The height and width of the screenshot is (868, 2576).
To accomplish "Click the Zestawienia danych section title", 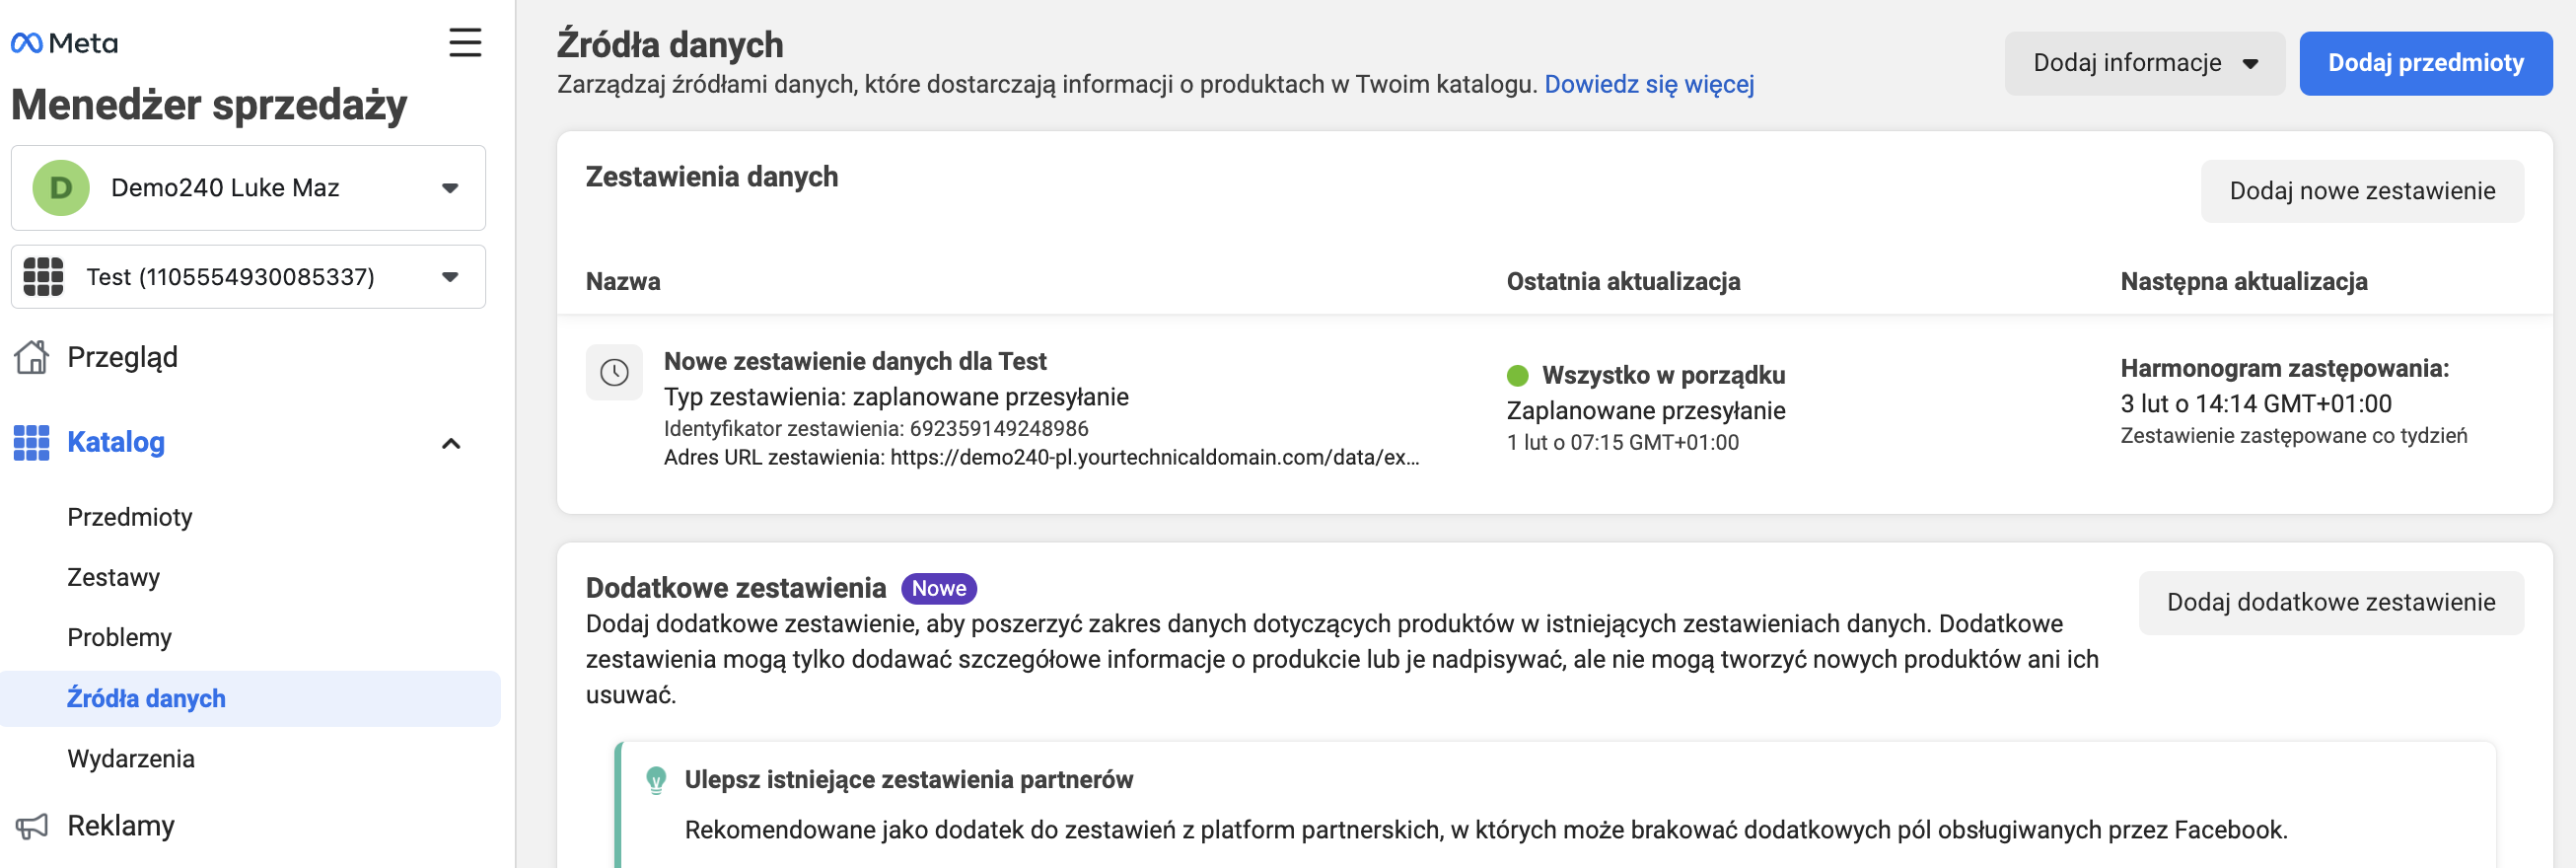I will 711,177.
